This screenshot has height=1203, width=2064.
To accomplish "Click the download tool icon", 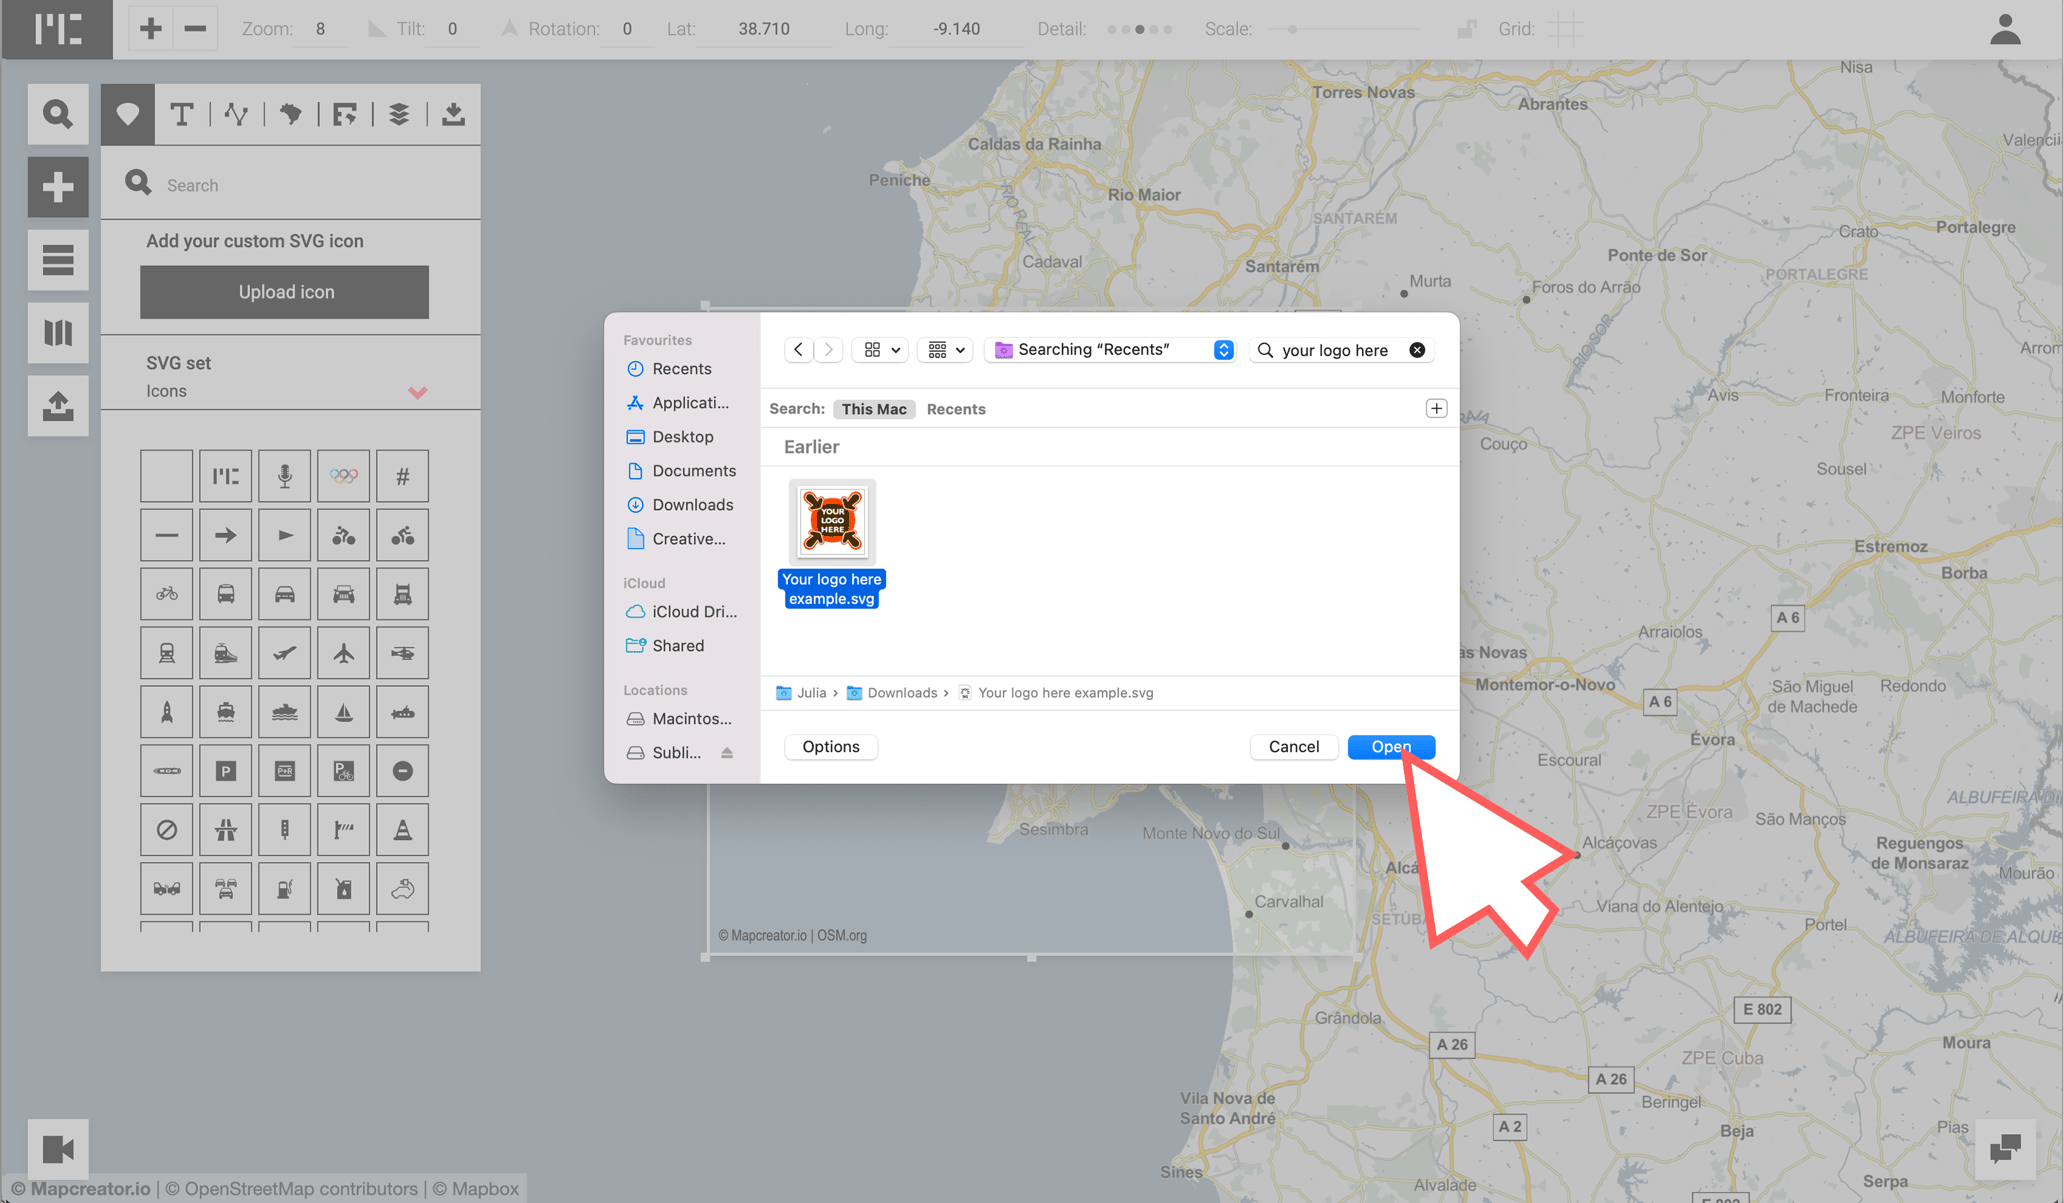I will click(x=453, y=114).
